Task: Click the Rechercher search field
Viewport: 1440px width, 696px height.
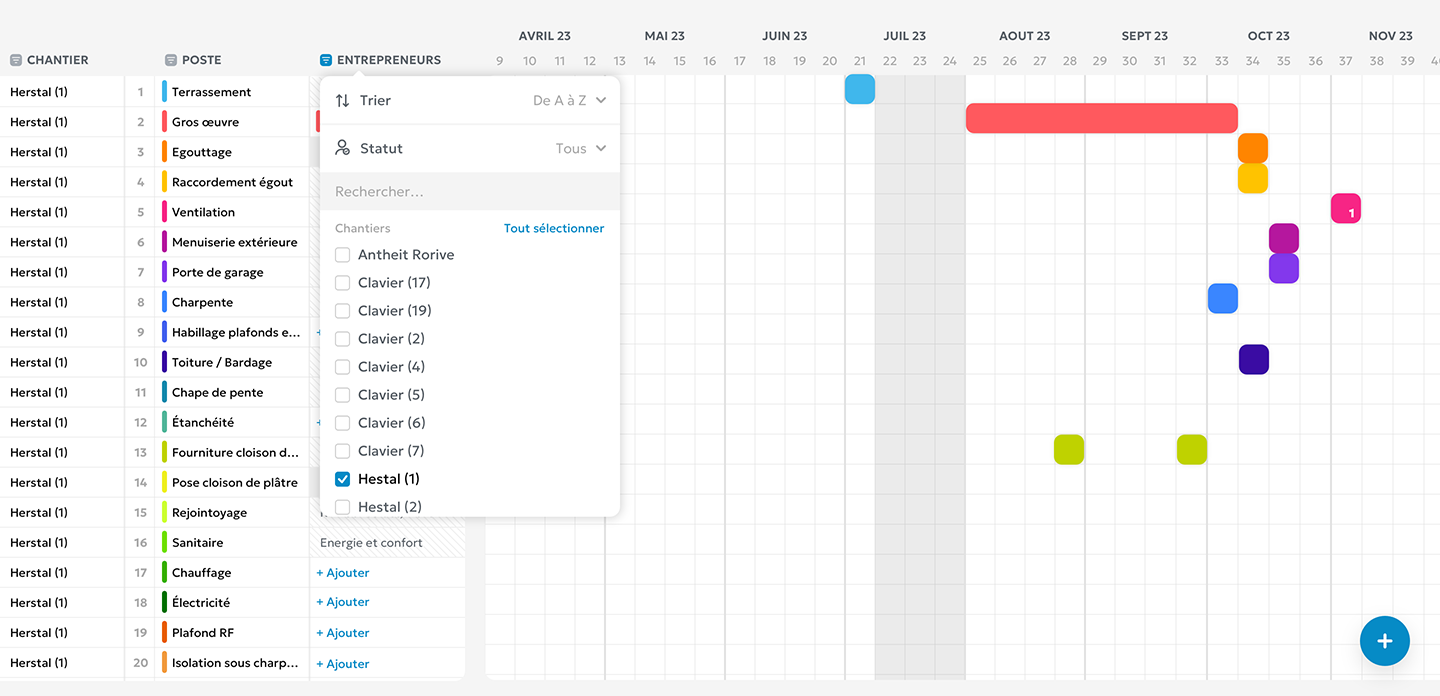Action: pos(470,191)
